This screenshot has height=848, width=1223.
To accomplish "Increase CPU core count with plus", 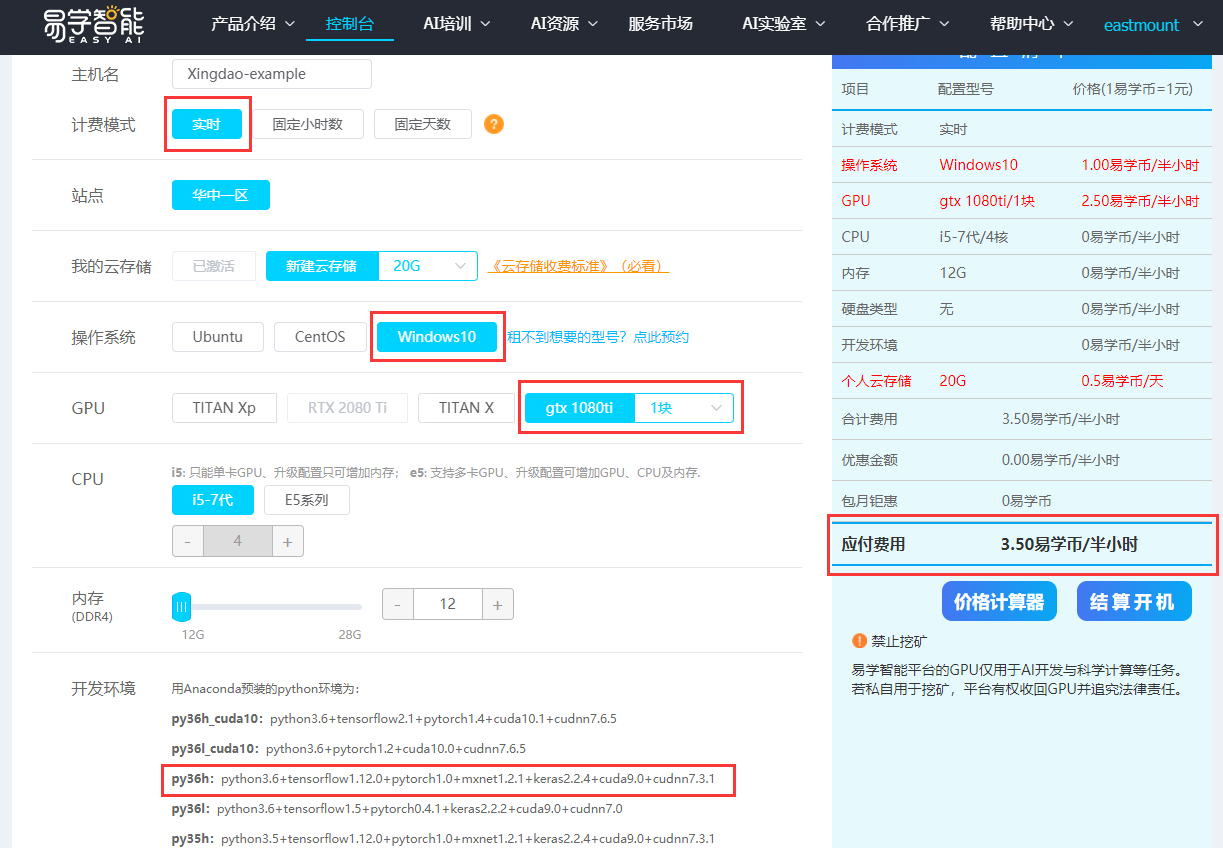I will (287, 541).
